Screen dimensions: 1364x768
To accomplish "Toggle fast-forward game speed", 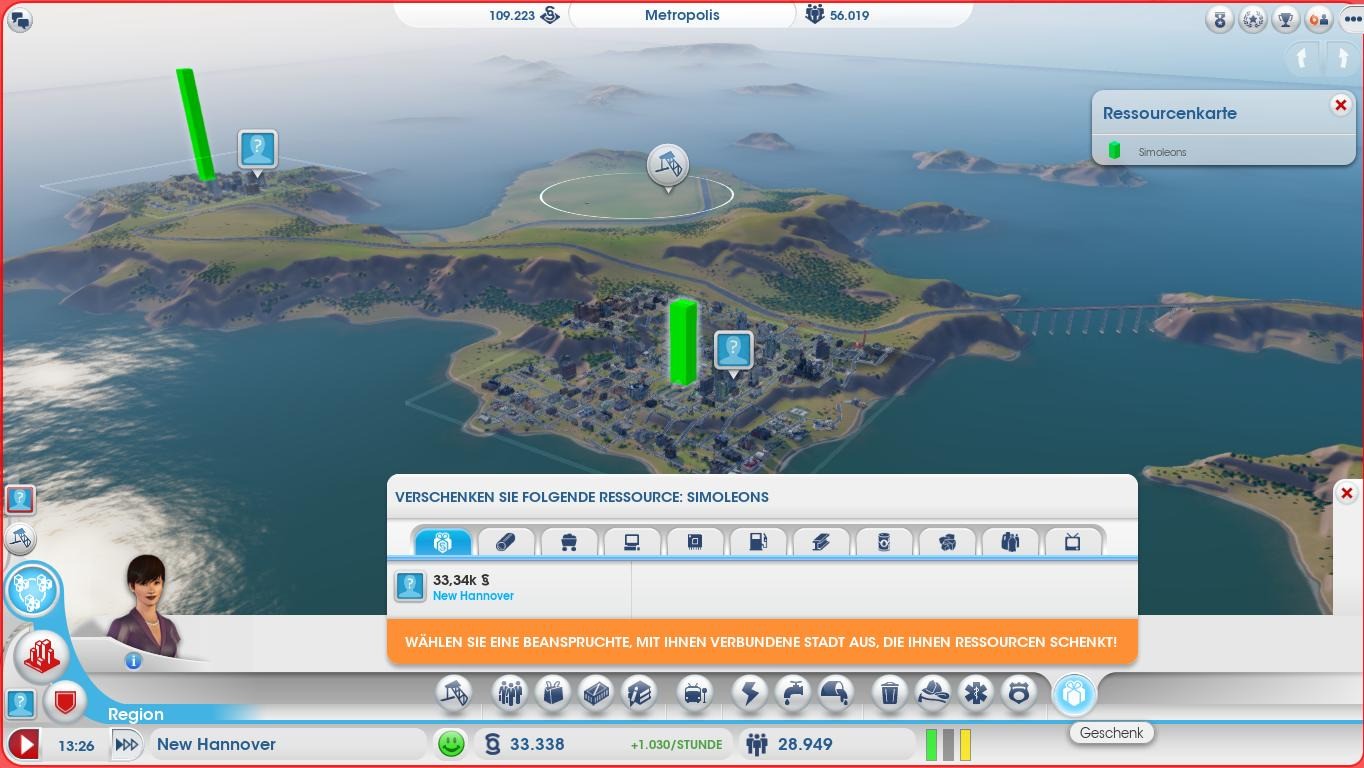I will (x=127, y=745).
